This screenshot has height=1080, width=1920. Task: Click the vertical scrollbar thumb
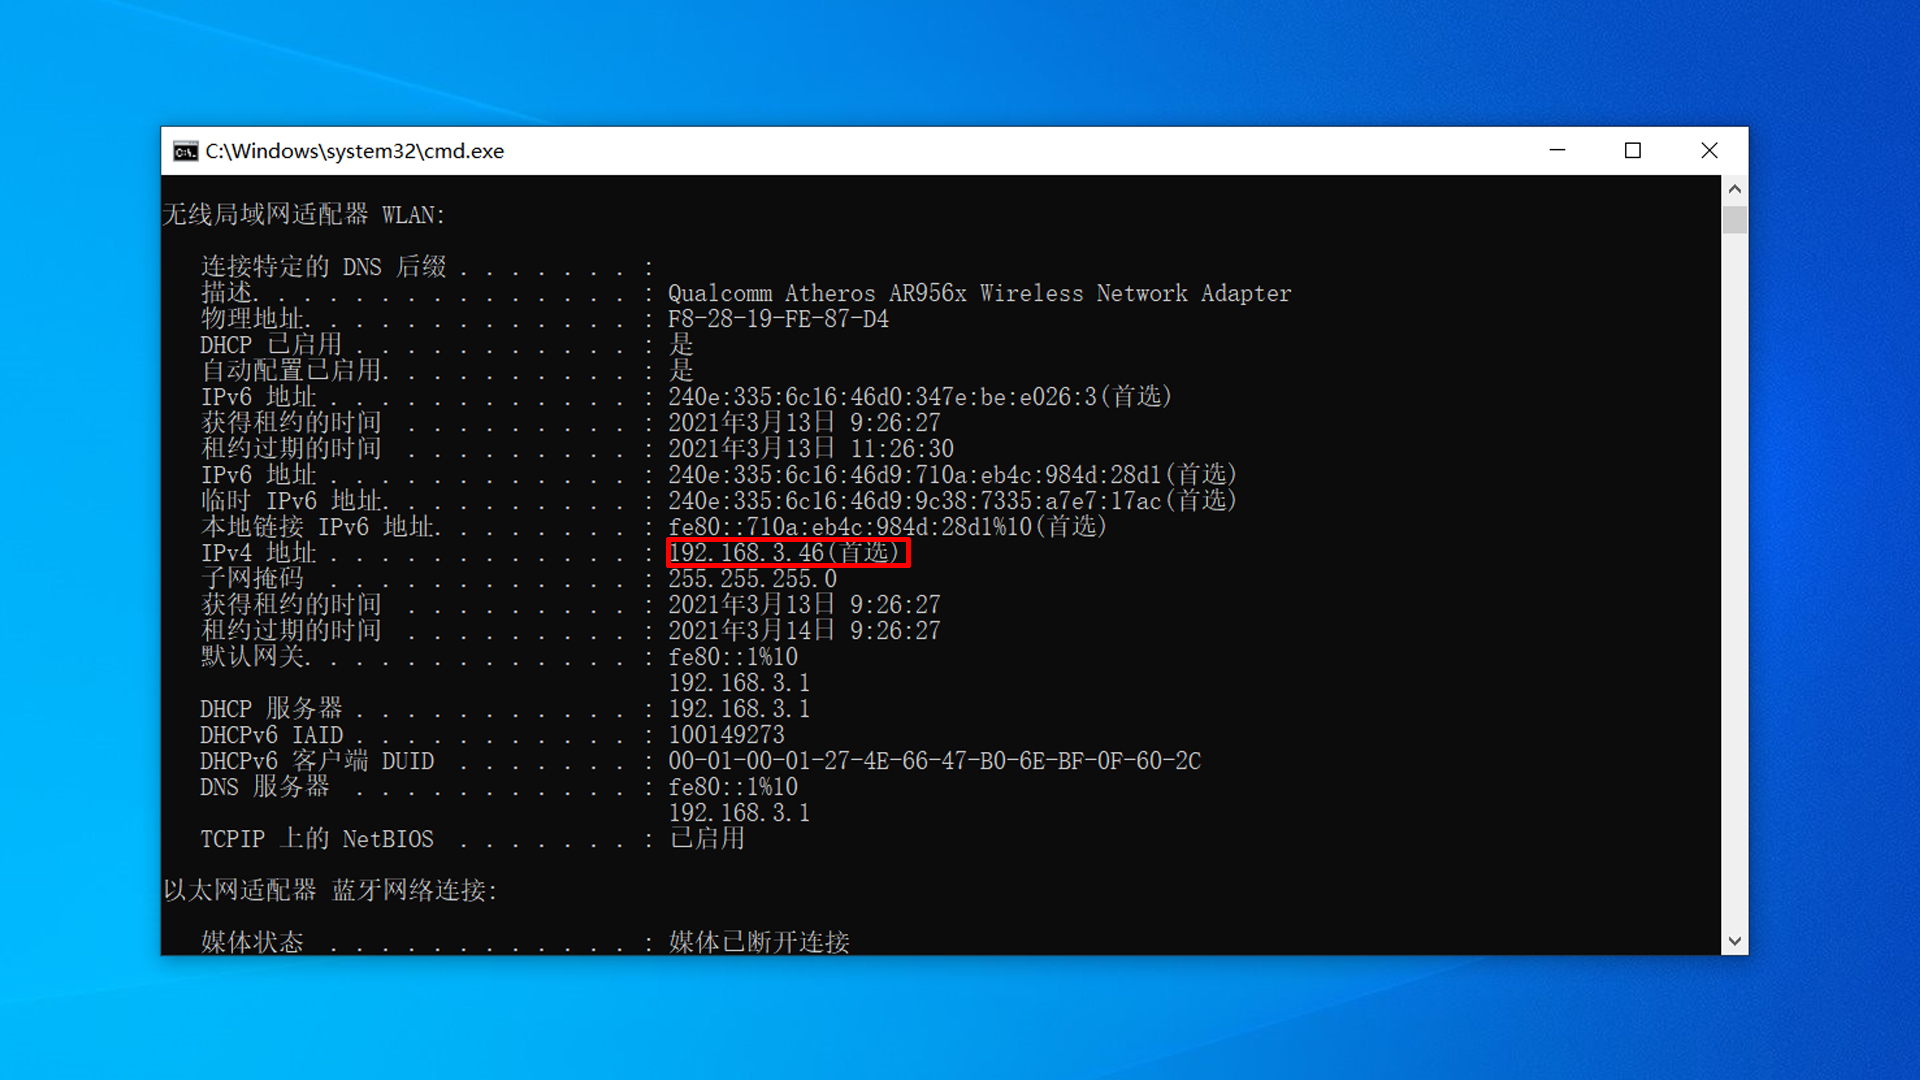1735,219
